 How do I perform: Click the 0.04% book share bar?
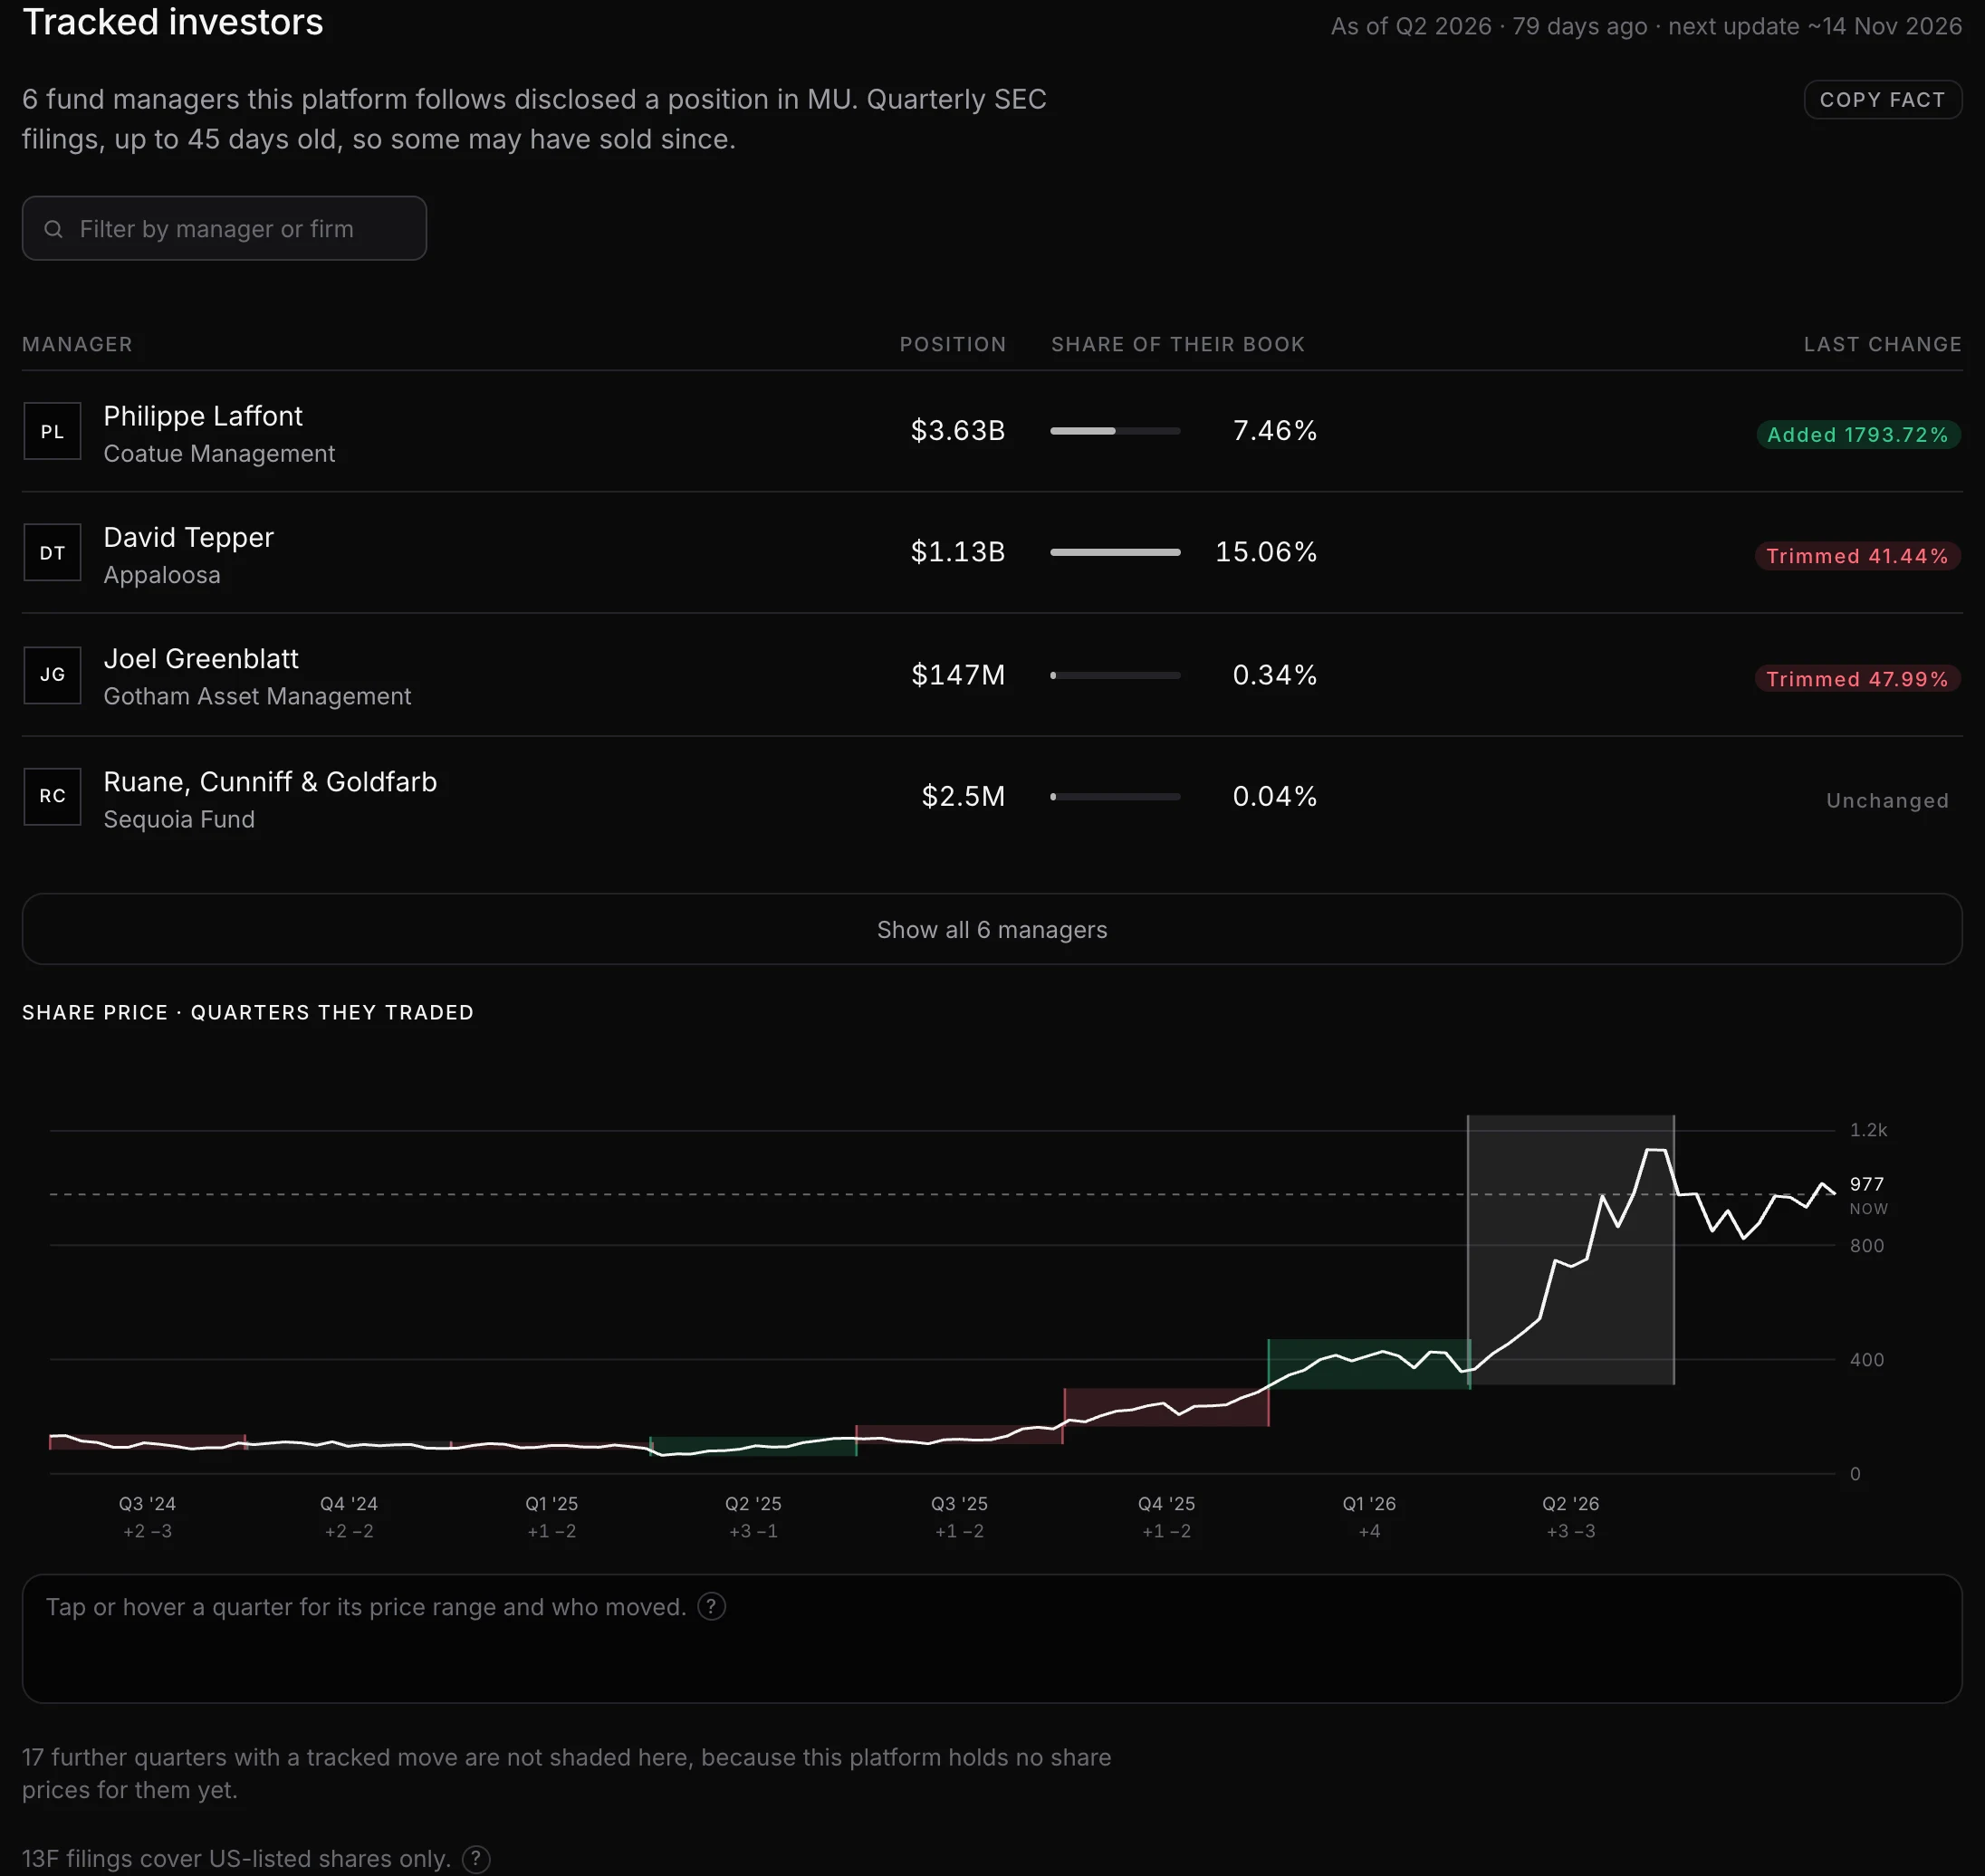1115,796
